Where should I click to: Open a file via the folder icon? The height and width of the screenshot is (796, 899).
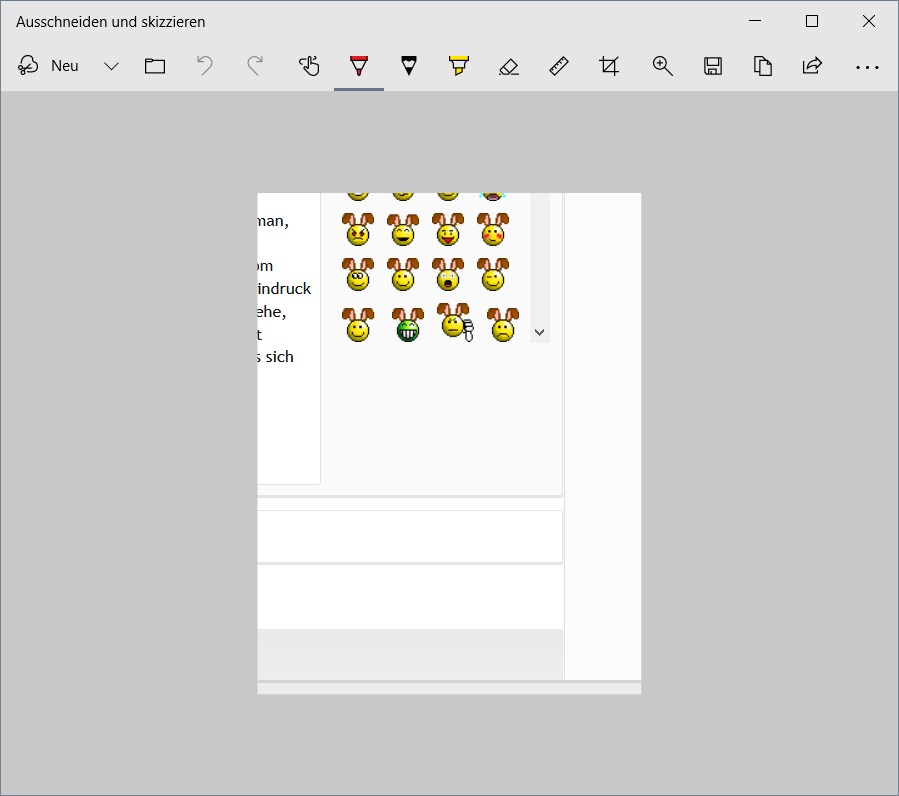point(155,66)
